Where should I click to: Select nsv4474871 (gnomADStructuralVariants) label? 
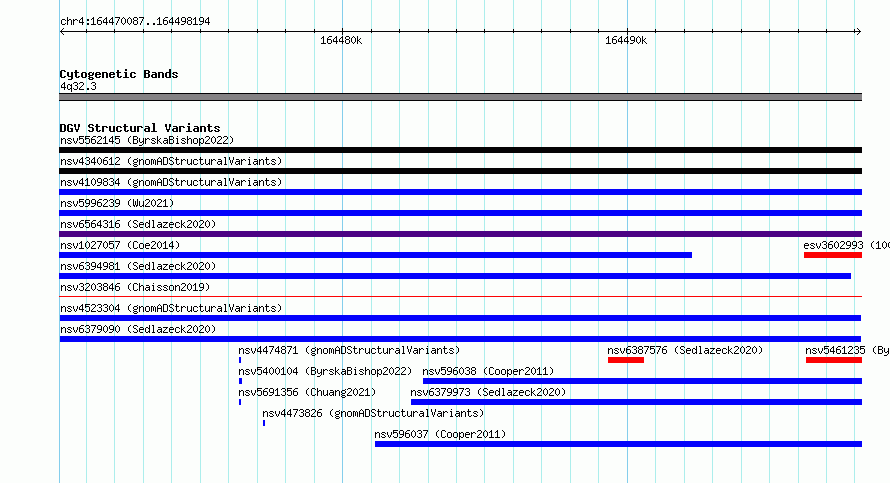tap(349, 350)
